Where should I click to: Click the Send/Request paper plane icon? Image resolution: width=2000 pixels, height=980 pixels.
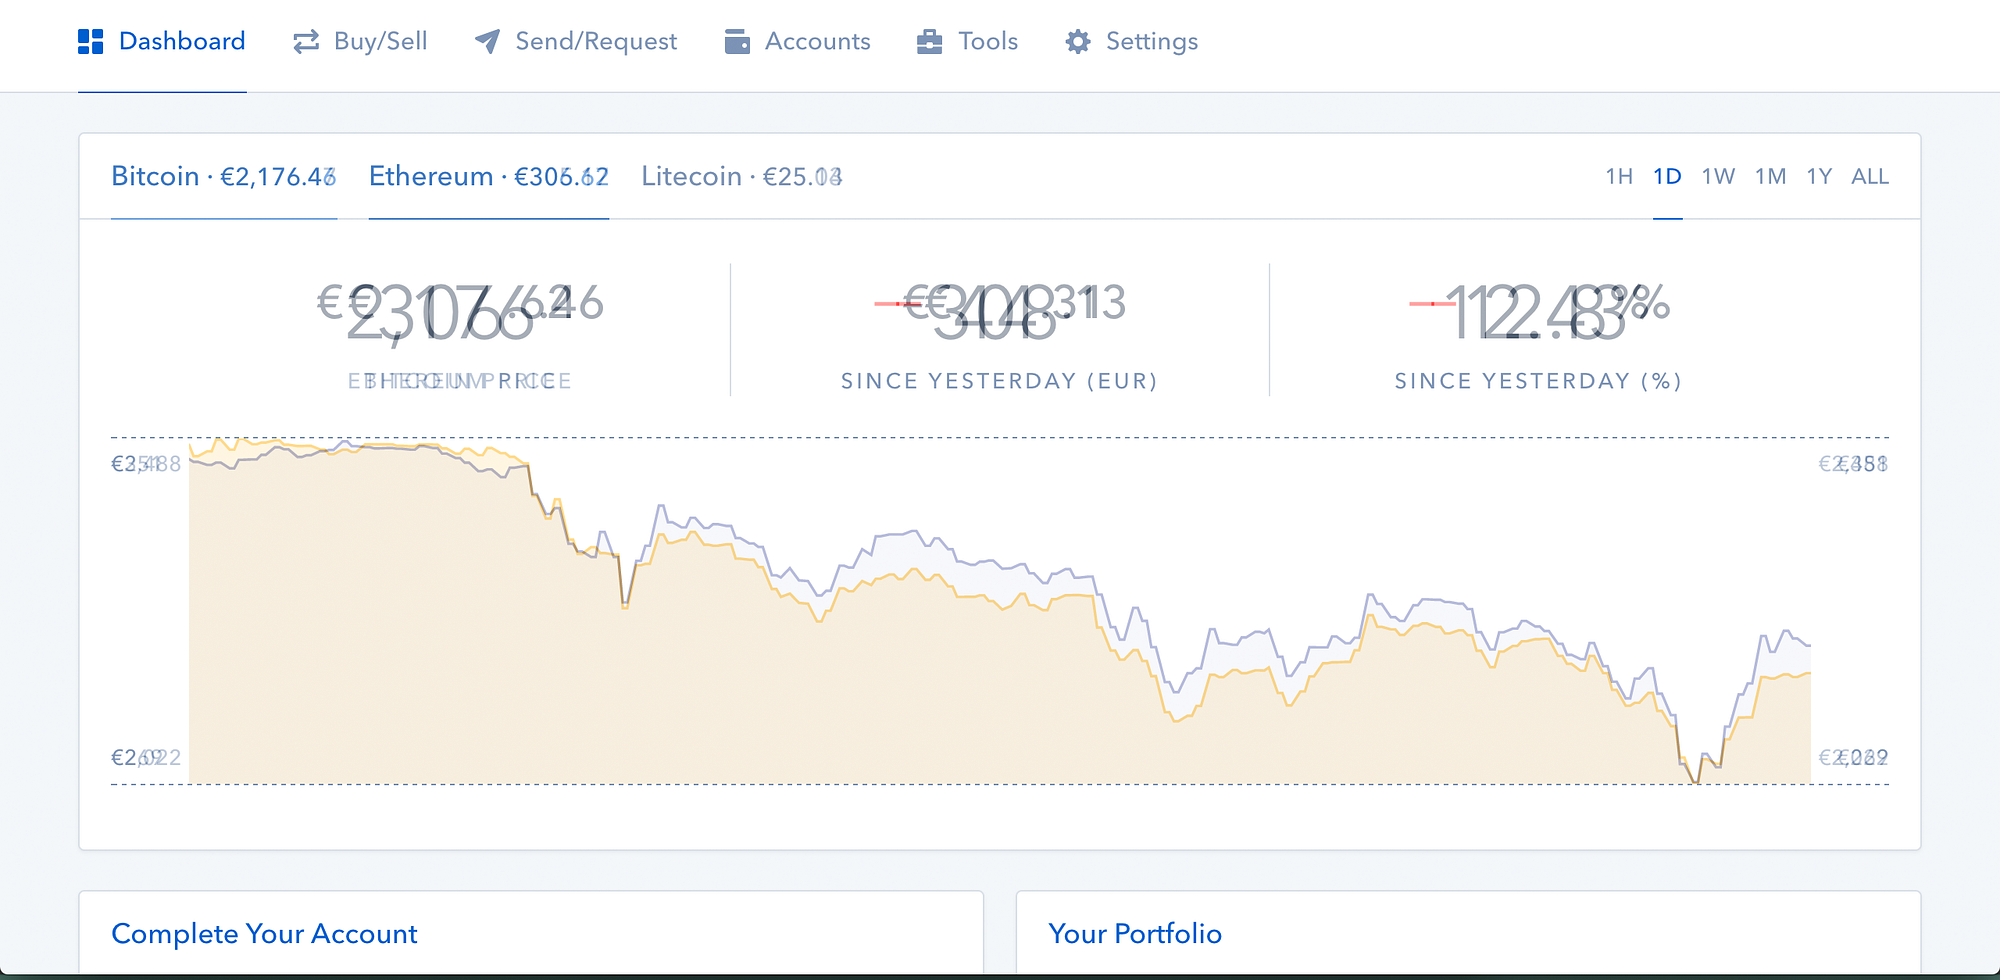[x=487, y=41]
